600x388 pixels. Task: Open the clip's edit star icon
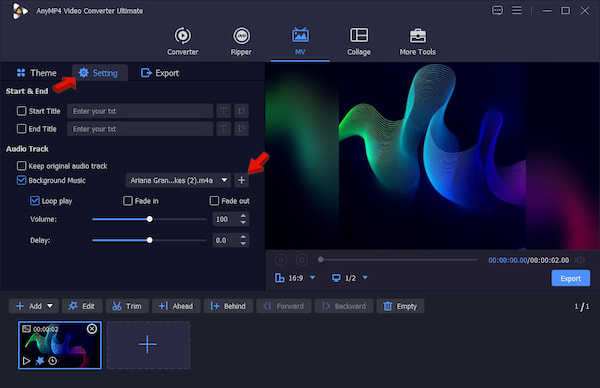[x=40, y=361]
